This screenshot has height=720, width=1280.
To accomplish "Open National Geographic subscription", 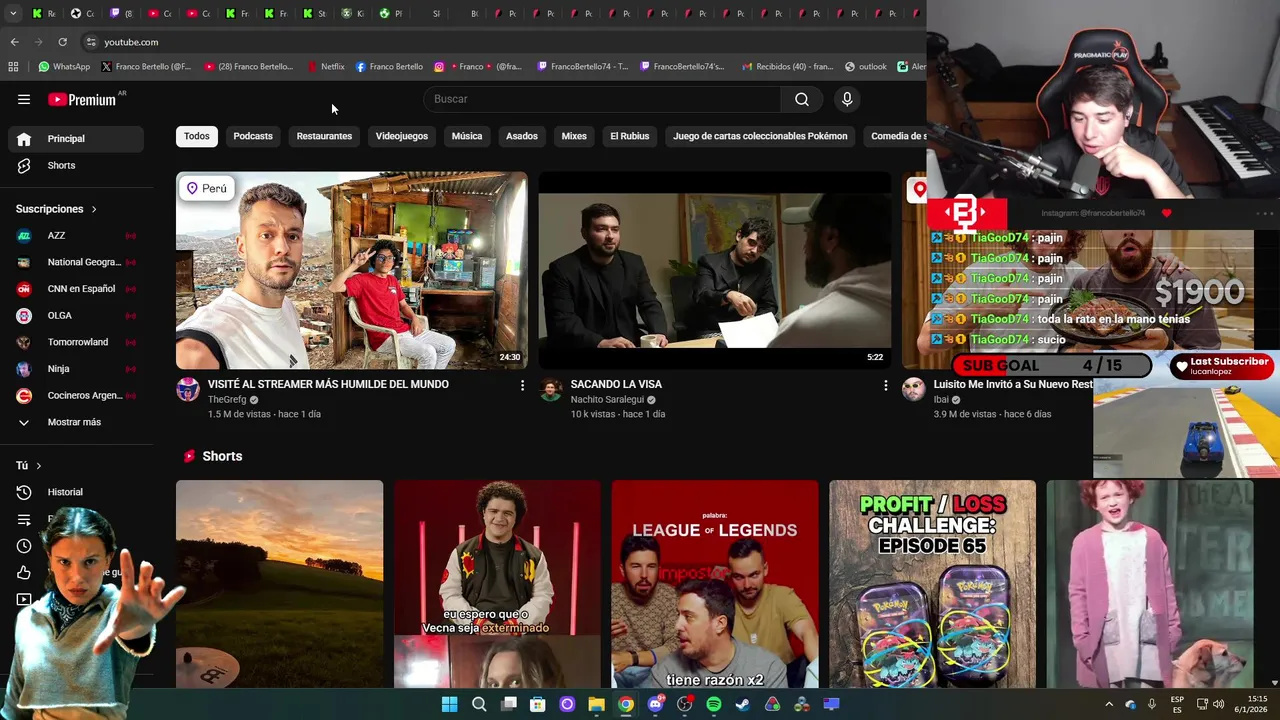I will tap(76, 262).
